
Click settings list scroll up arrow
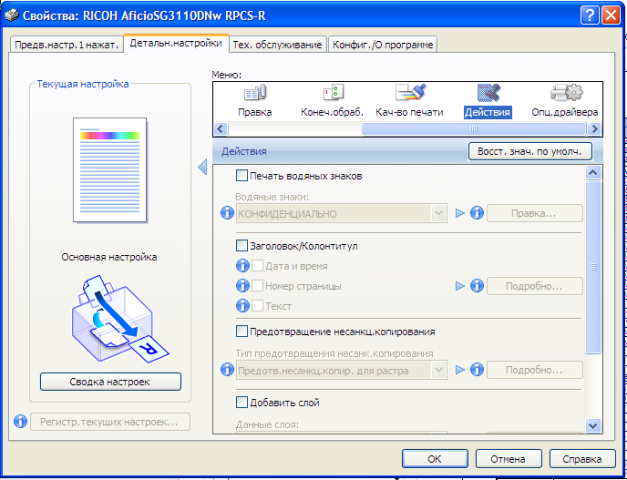tap(593, 172)
